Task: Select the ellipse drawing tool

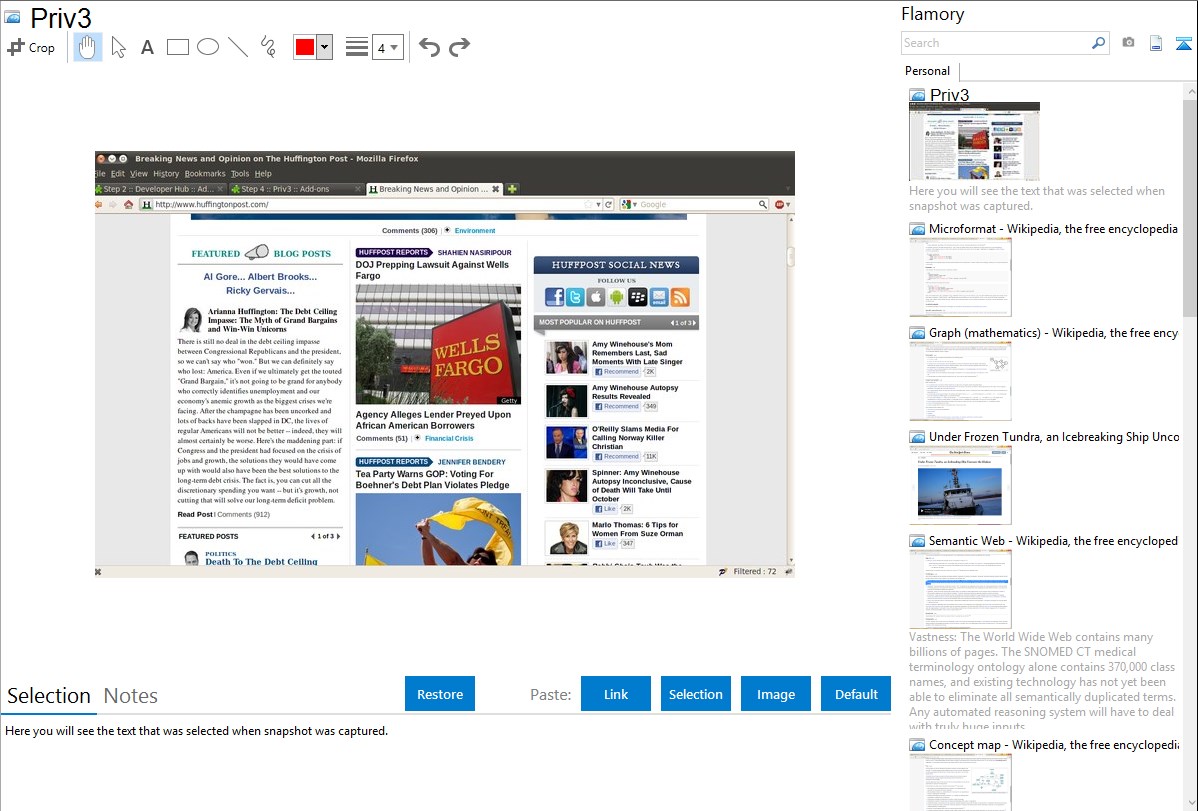Action: 208,47
